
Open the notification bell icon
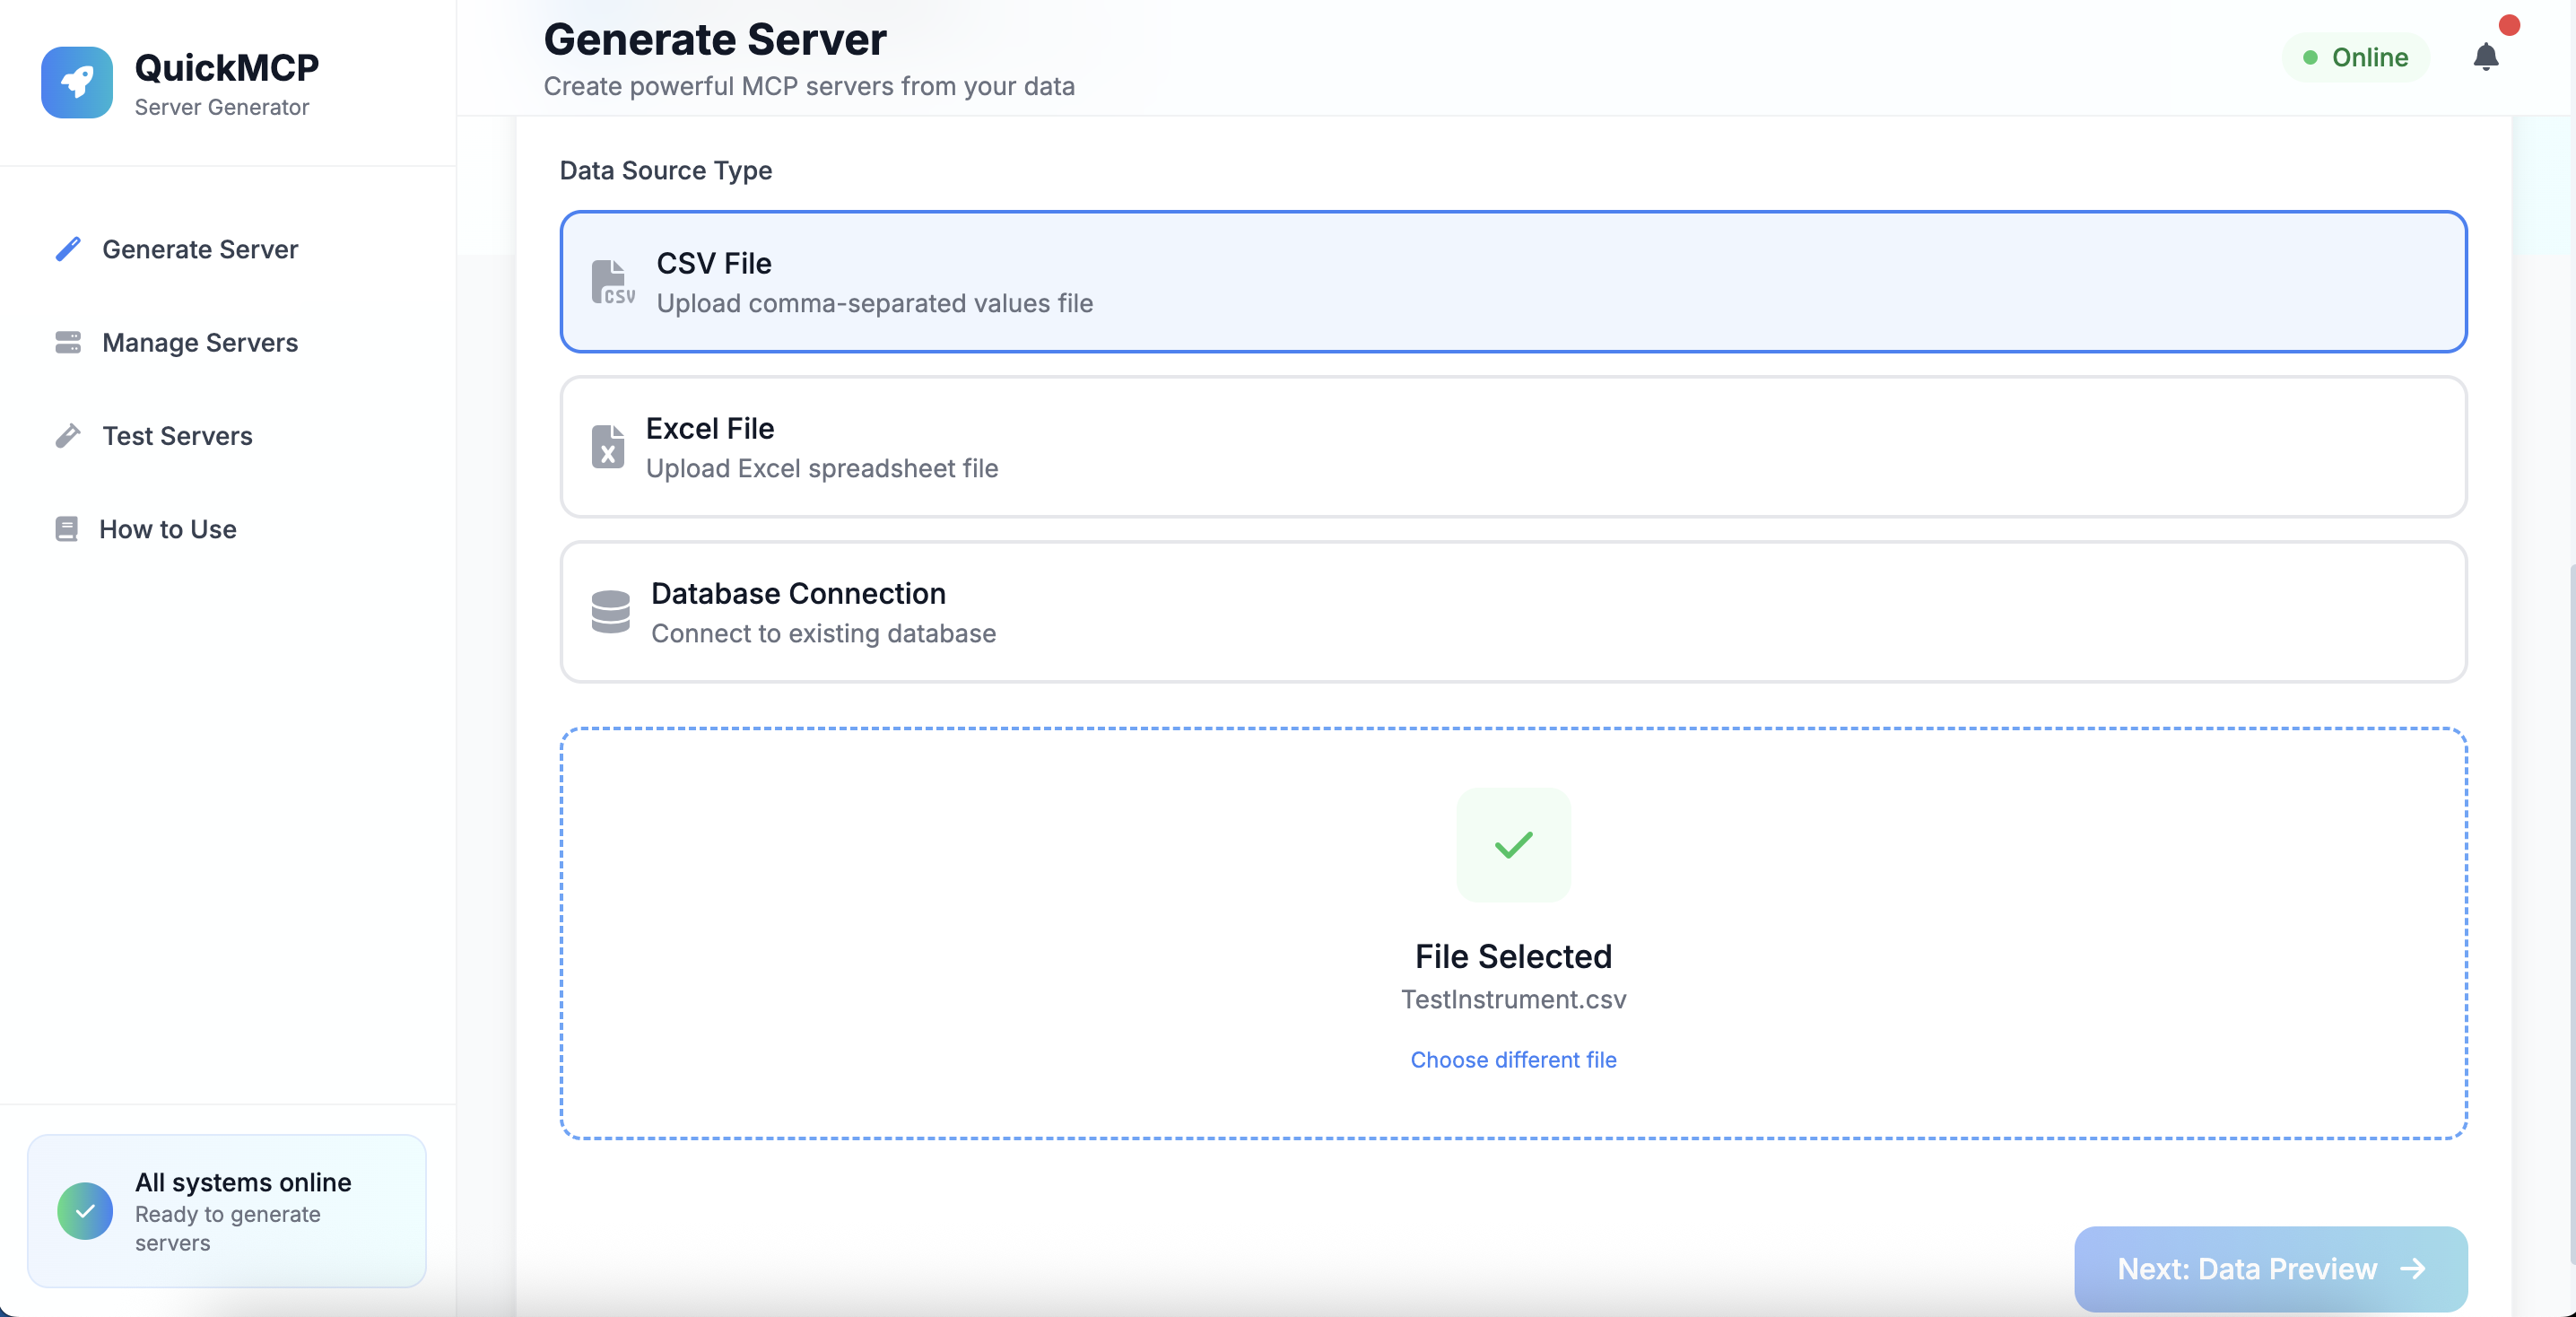pyautogui.click(x=2485, y=57)
